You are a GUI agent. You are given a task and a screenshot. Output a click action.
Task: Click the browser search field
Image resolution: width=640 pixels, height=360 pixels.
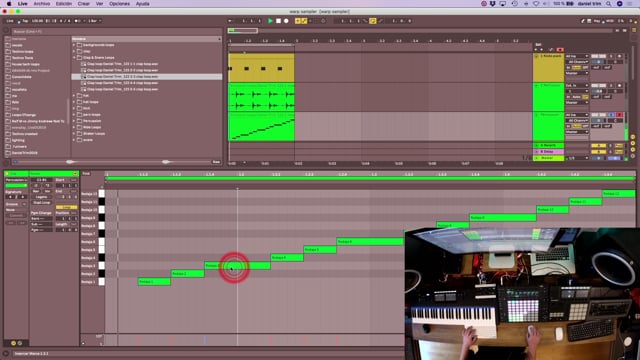coord(116,31)
